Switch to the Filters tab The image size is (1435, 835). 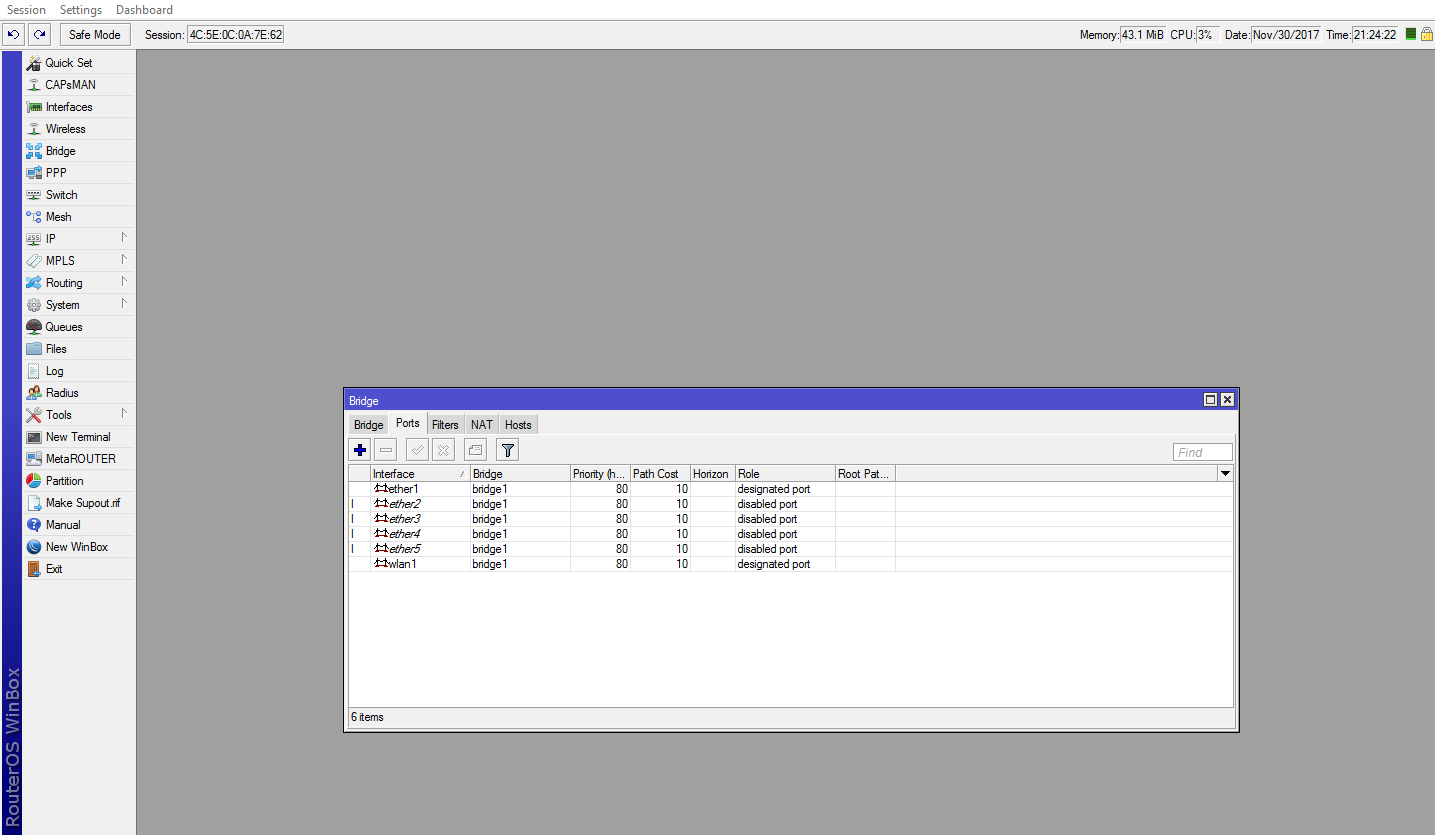(445, 425)
